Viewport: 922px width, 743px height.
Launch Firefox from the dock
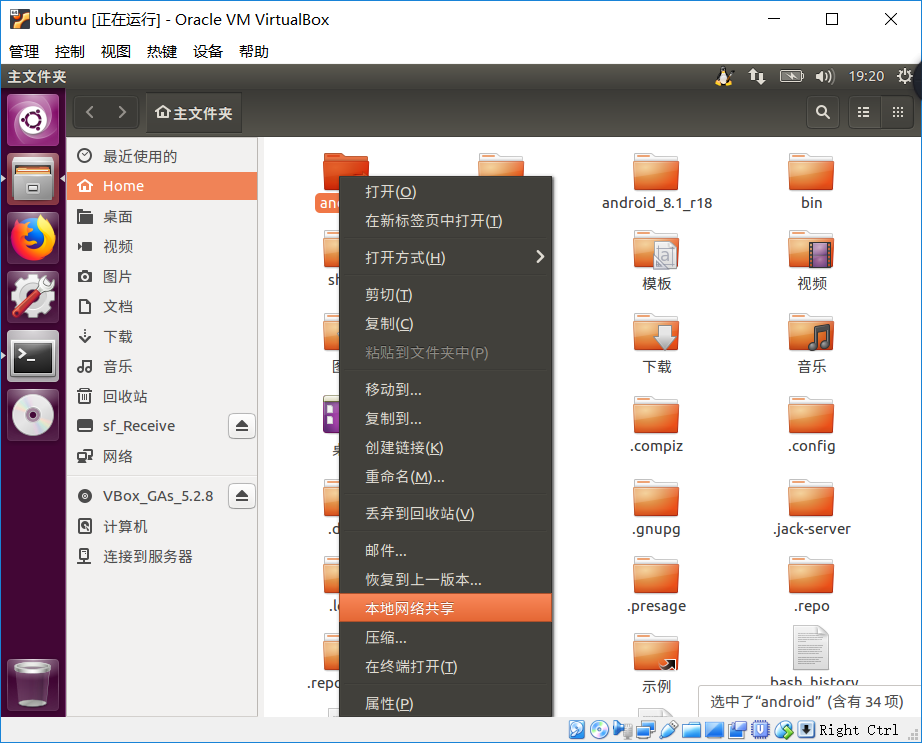pyautogui.click(x=33, y=238)
